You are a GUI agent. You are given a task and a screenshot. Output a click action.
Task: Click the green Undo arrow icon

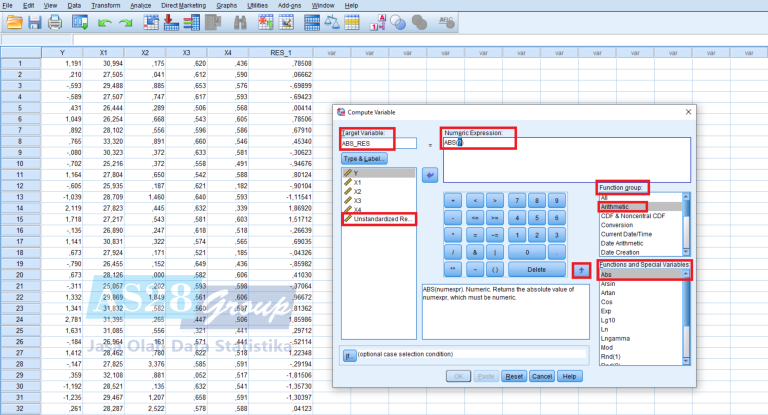(104, 22)
